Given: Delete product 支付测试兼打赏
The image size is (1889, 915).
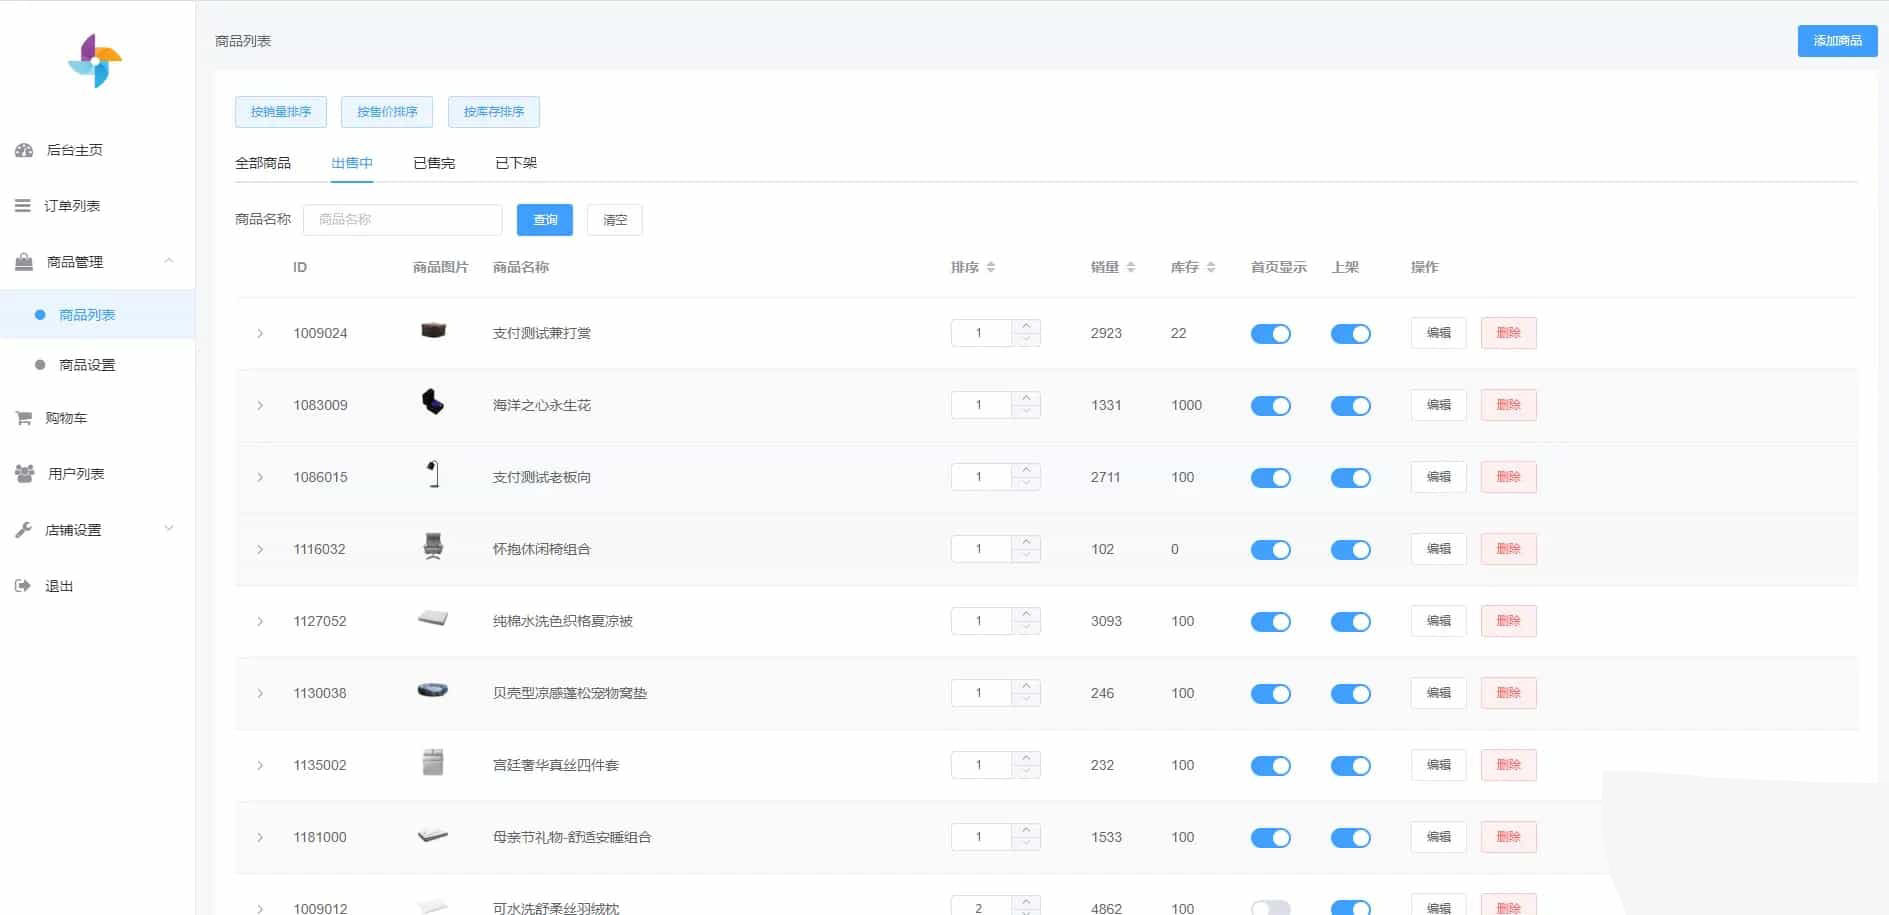Looking at the screenshot, I should 1508,333.
